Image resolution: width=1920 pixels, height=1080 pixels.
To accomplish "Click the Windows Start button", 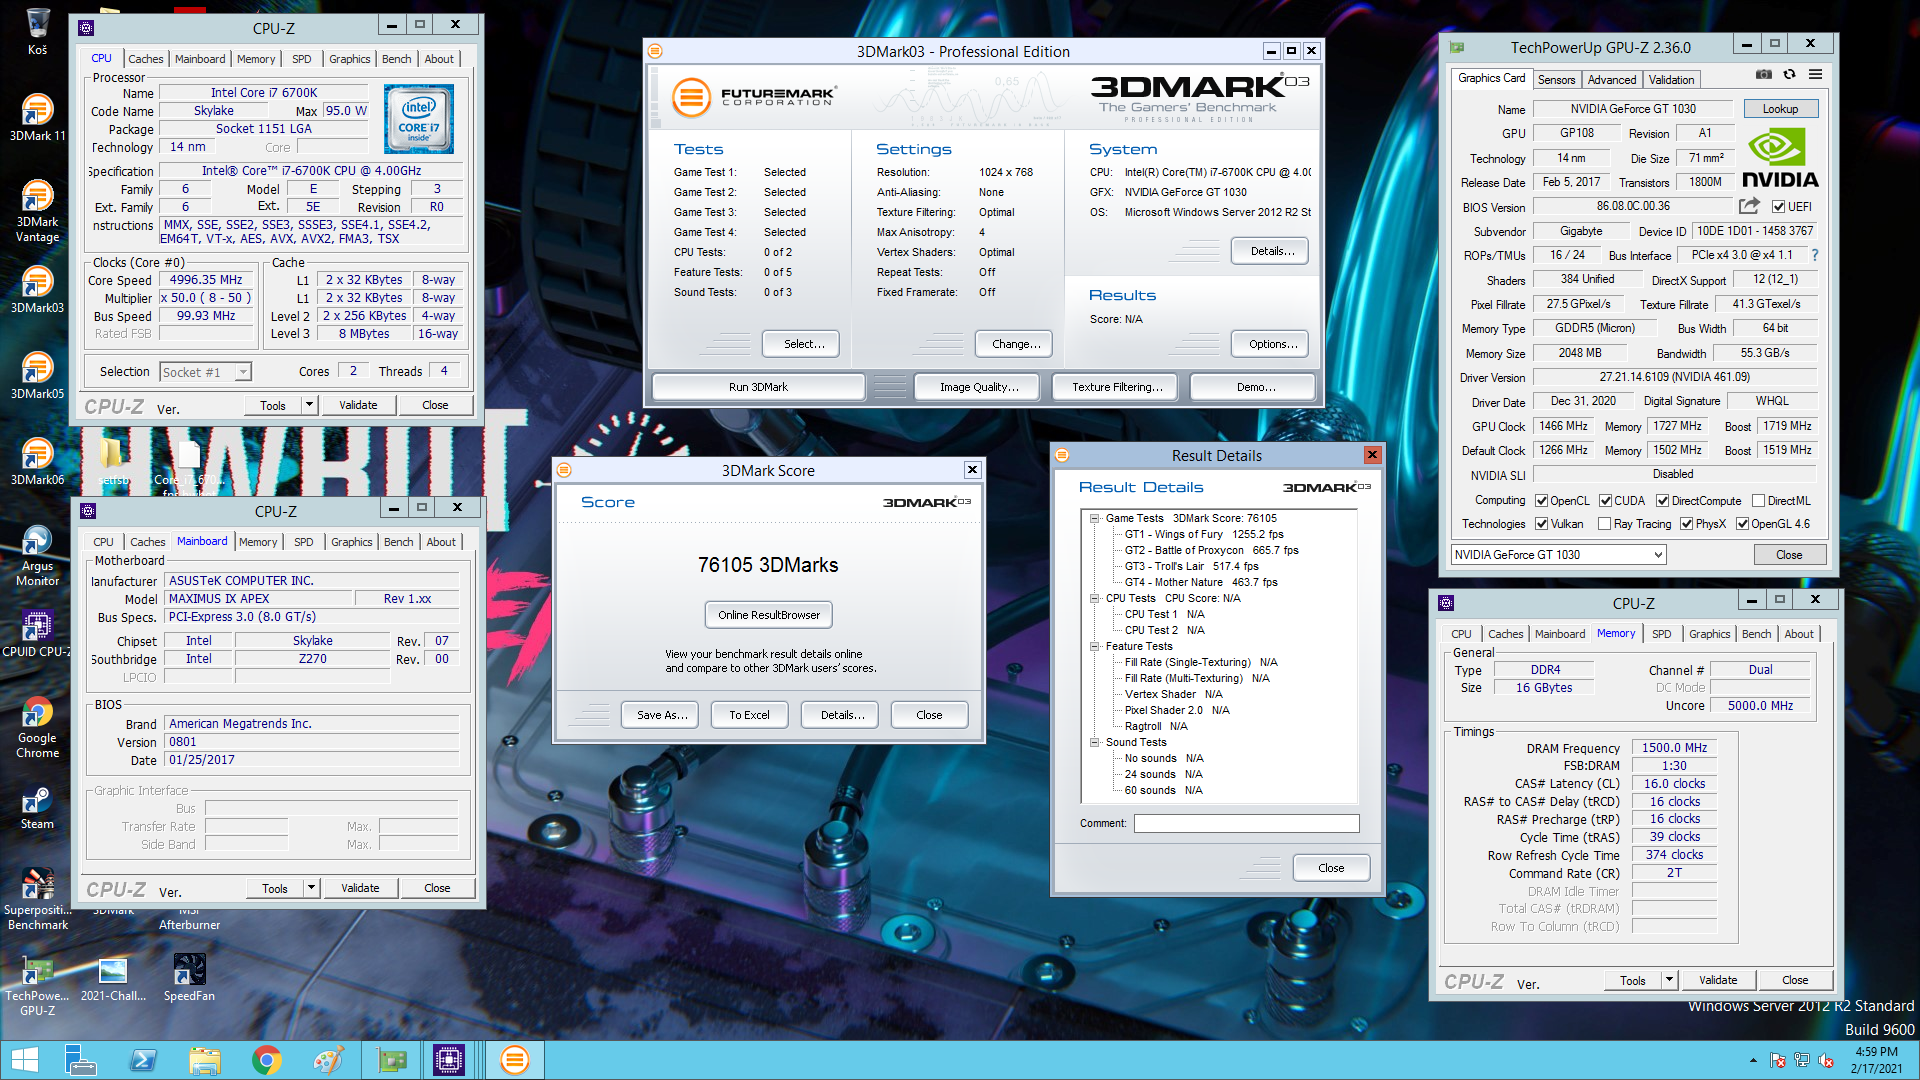I will pos(24,1060).
